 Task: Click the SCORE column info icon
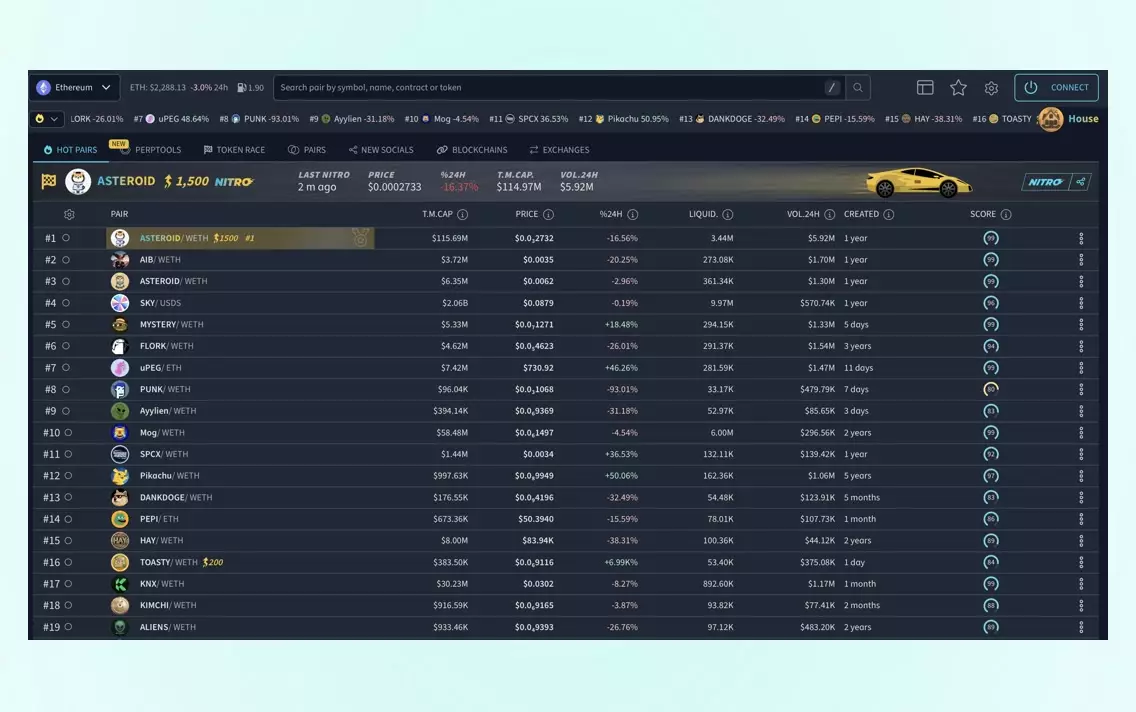(1006, 214)
